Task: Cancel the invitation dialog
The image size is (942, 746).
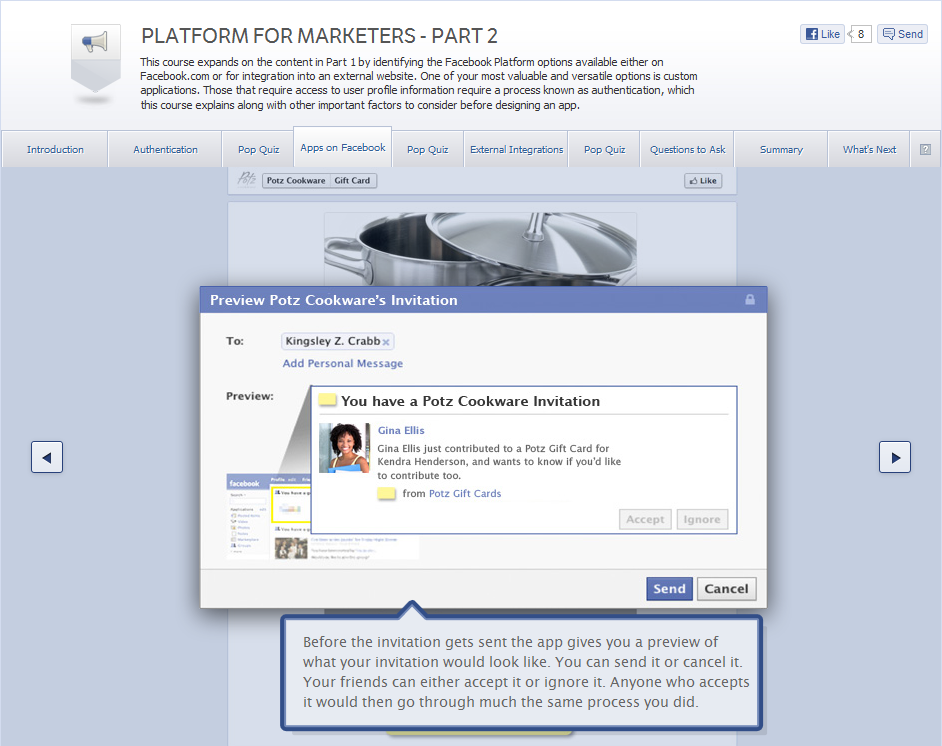Action: coord(726,589)
